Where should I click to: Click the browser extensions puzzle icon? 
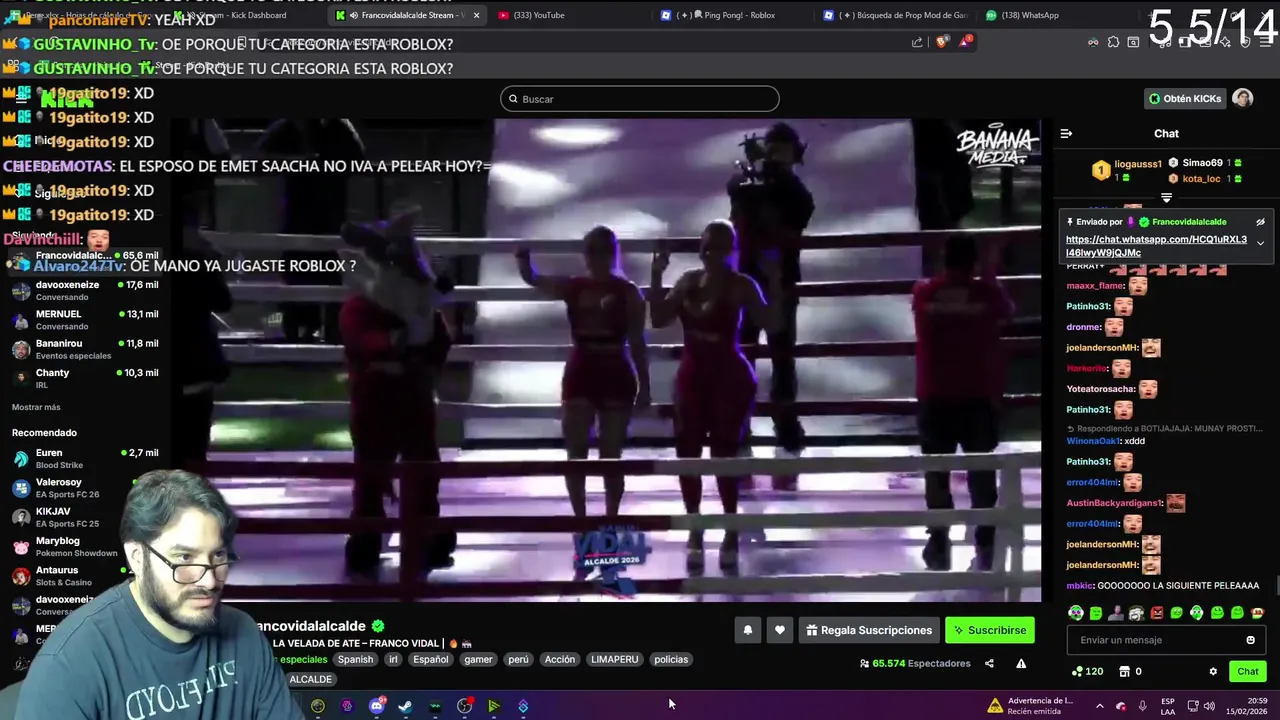click(x=1113, y=42)
